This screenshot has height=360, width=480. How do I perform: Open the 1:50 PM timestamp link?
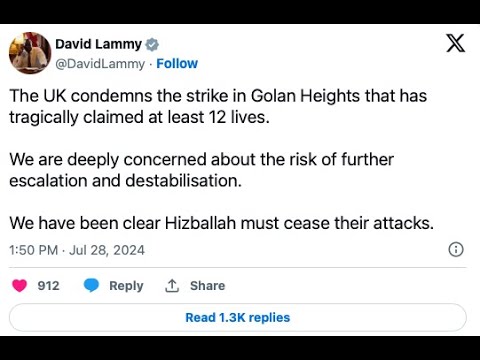[x=33, y=250]
